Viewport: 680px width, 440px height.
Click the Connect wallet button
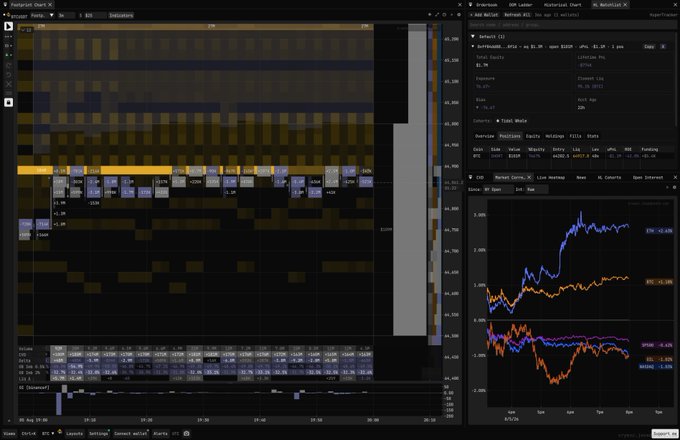(131, 433)
